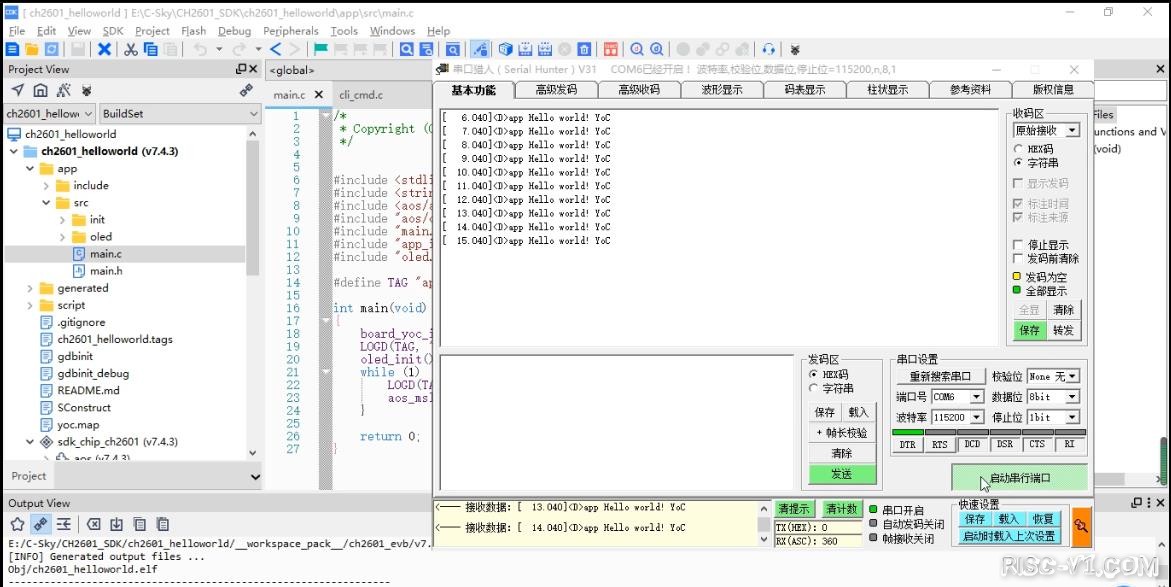Collapse the src folder in project tree
Screen dimensions: 1171x587
pos(47,203)
